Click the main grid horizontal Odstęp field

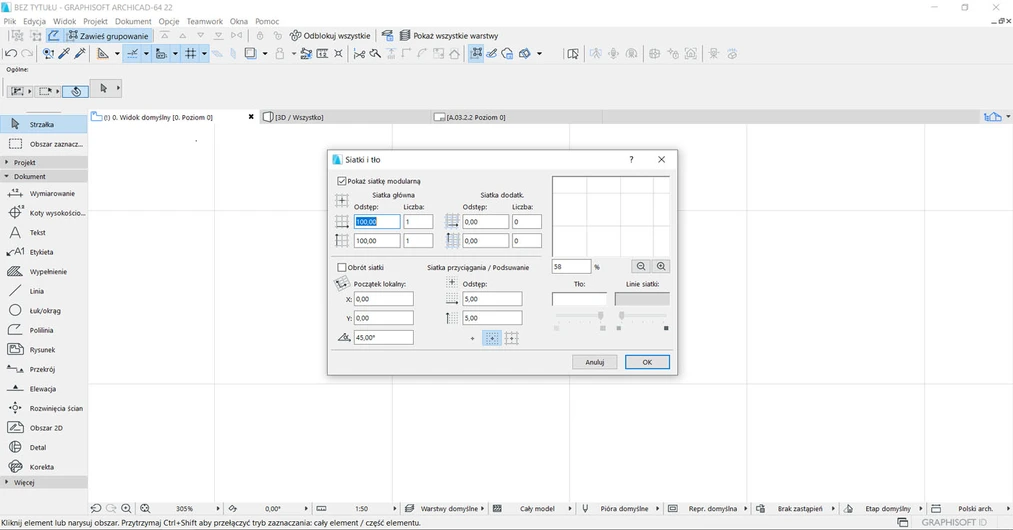point(377,222)
